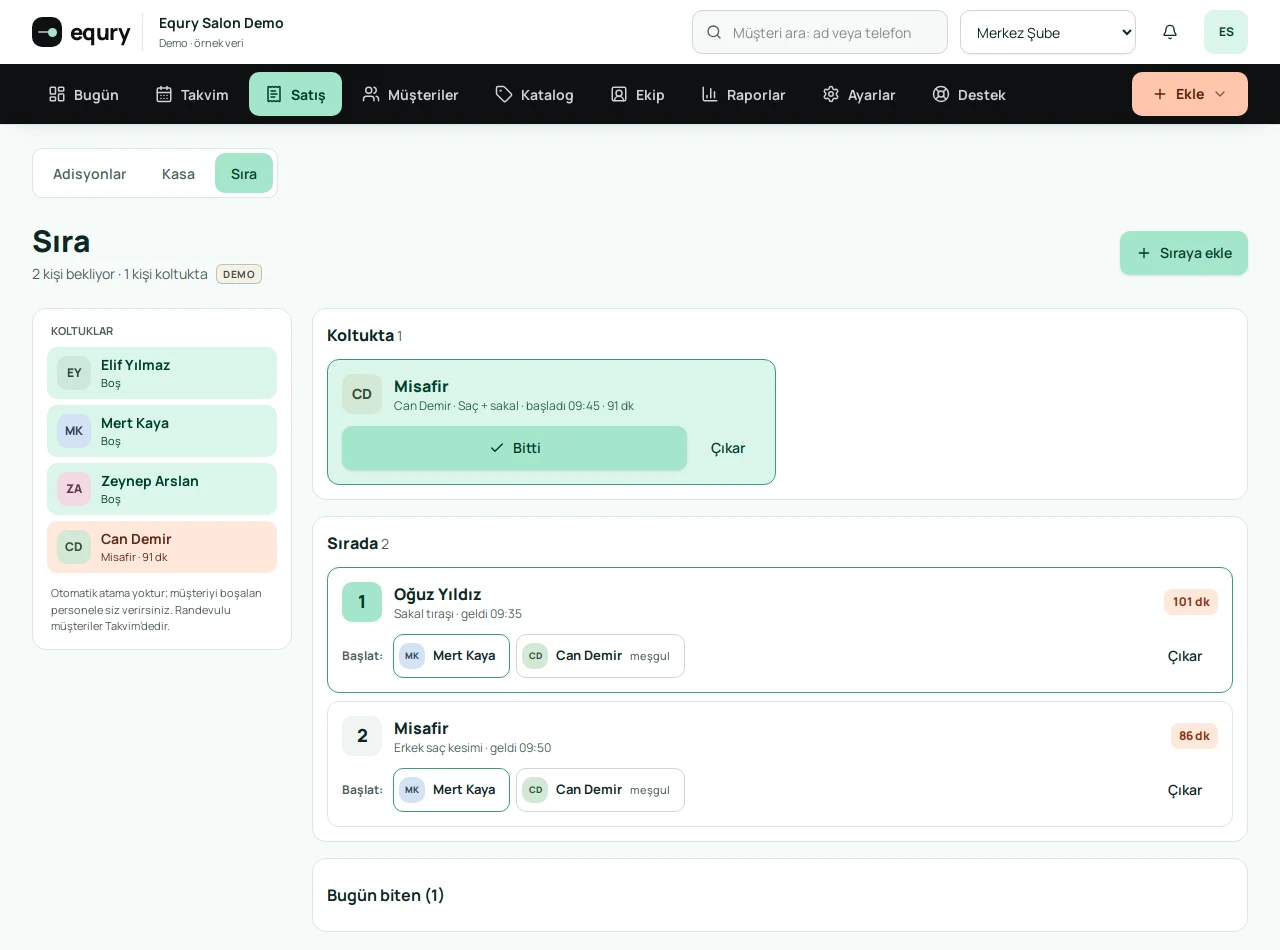Select Can Demir chair in Koltuklar
Screen dimensions: 1280x950
[x=162, y=547]
